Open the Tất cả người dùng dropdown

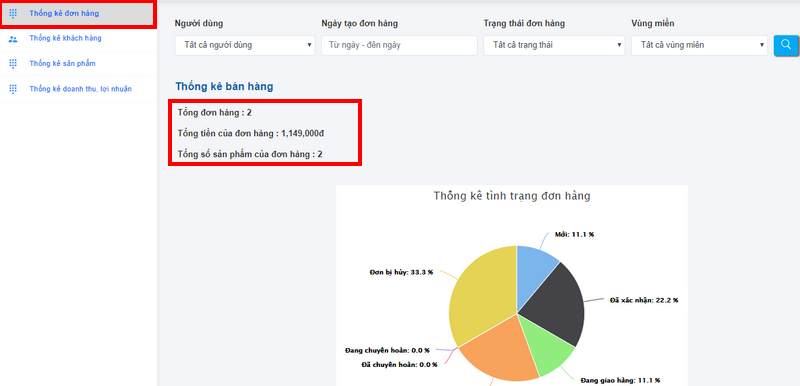[x=245, y=45]
